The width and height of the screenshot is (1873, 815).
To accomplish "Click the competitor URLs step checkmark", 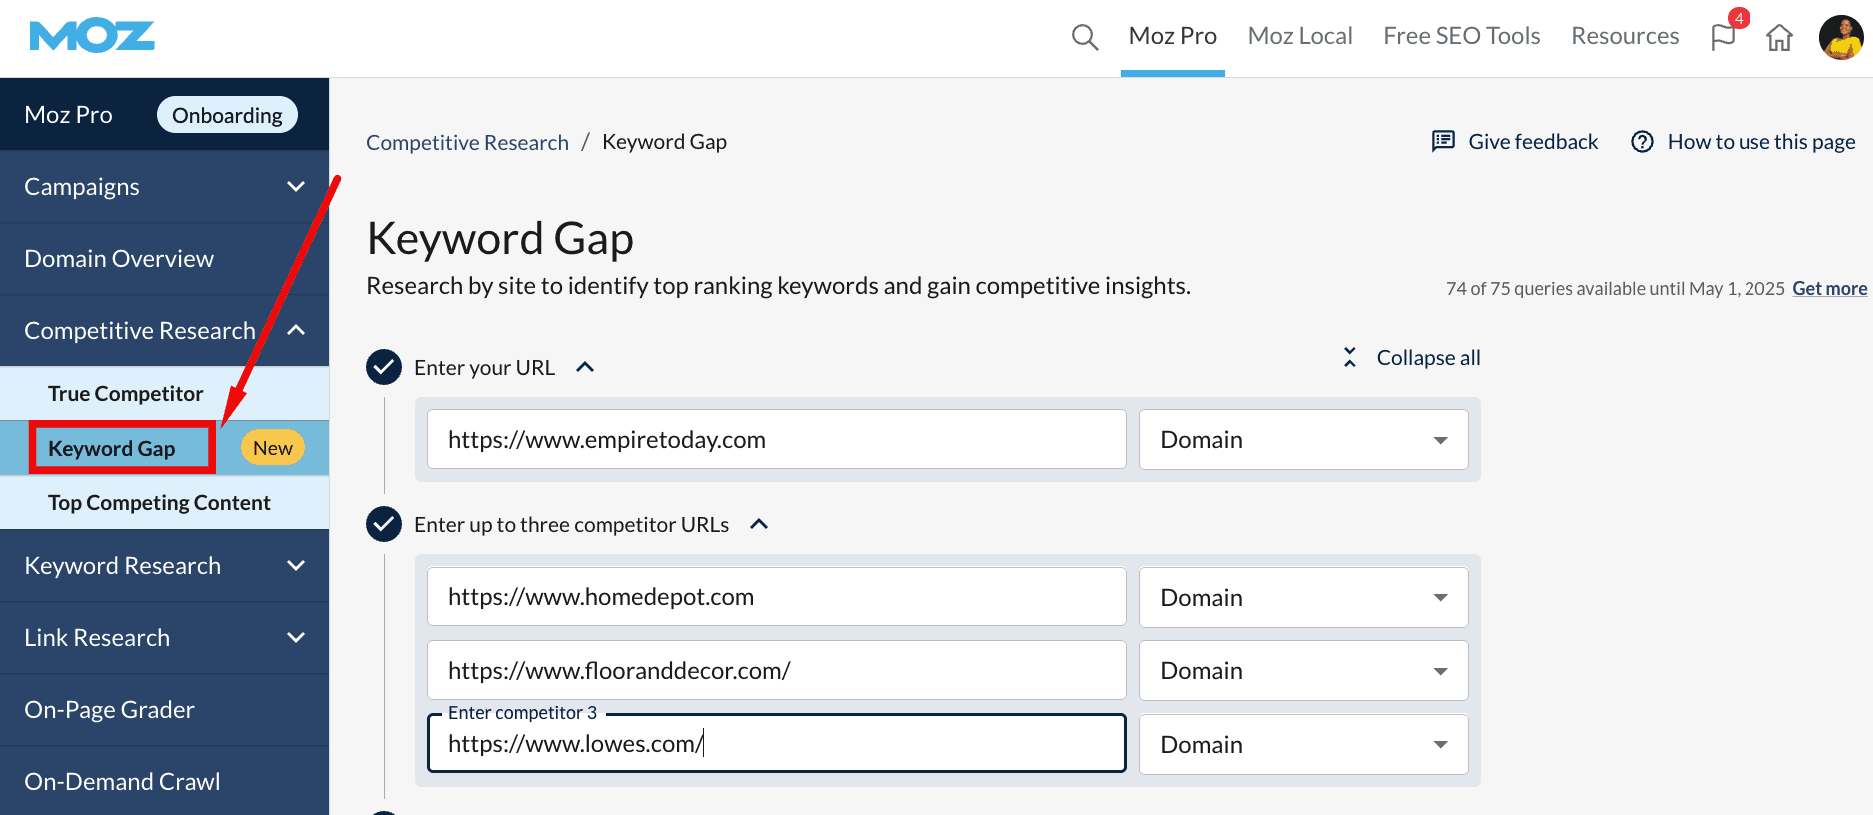I will [x=384, y=524].
